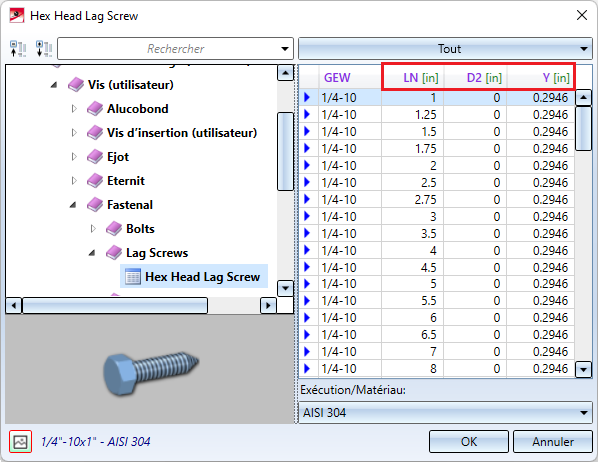Click the GEW column header
598x462 pixels.
[350, 78]
